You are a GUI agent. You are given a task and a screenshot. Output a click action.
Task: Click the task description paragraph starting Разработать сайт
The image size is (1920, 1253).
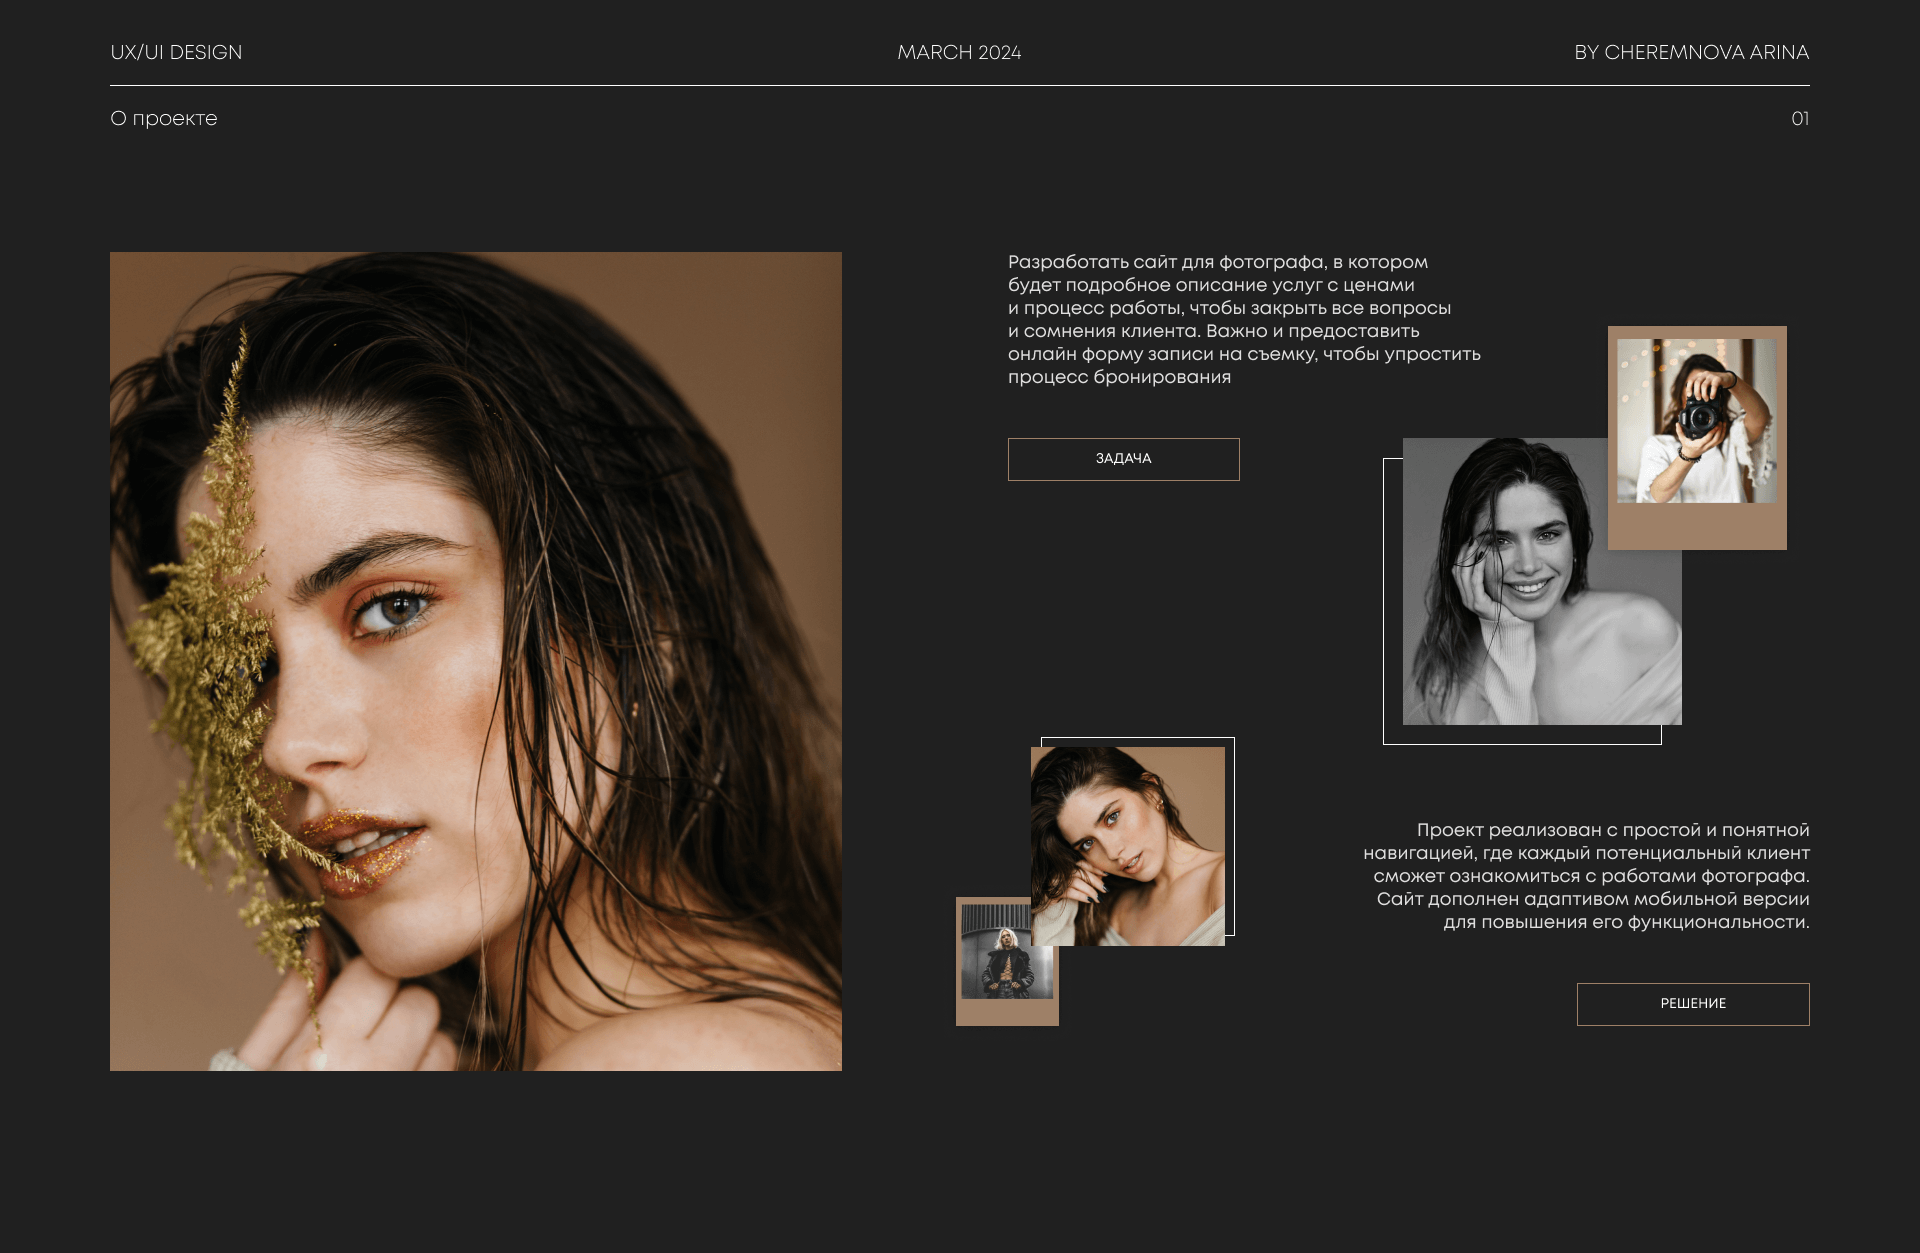point(1243,319)
